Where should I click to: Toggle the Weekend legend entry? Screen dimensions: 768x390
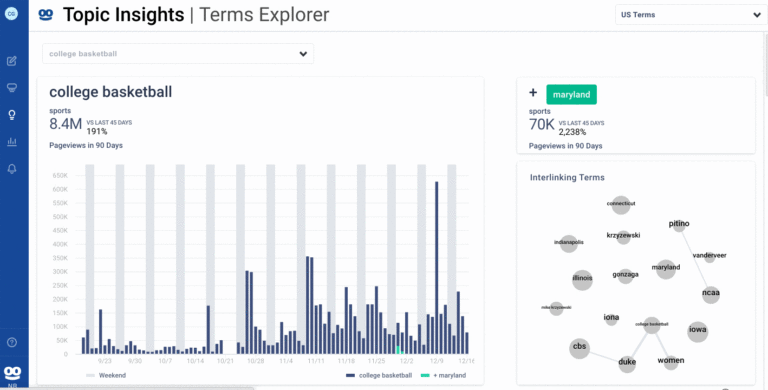click(106, 375)
